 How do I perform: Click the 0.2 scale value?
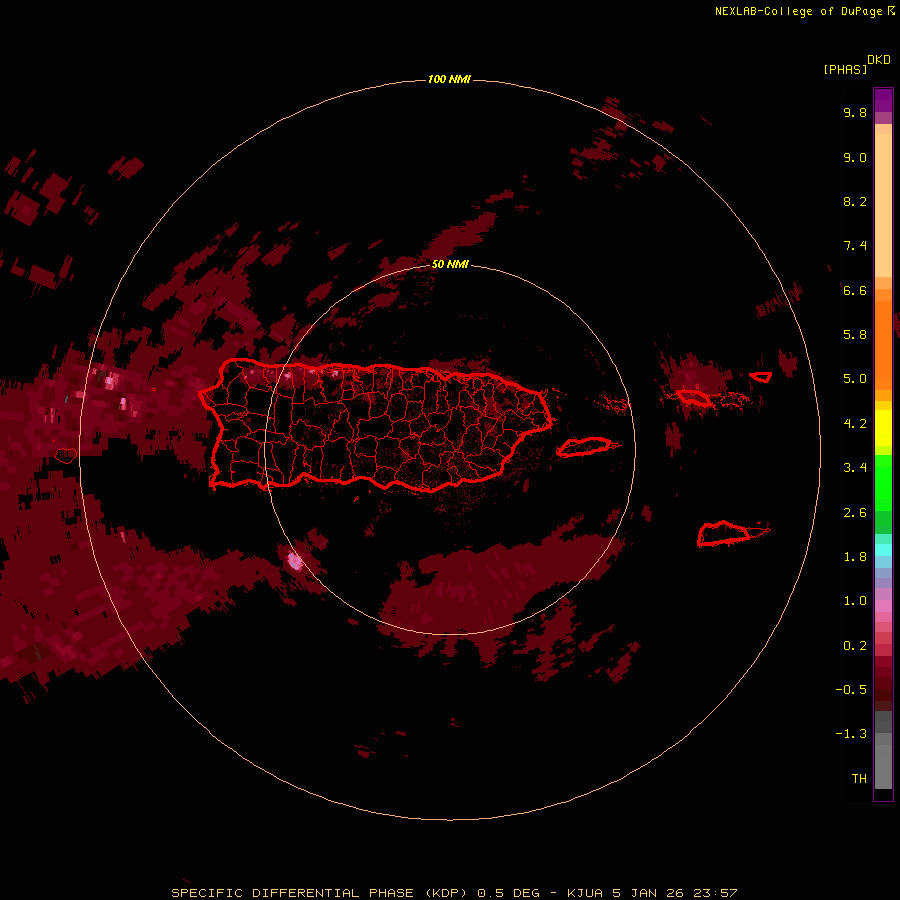tap(855, 646)
